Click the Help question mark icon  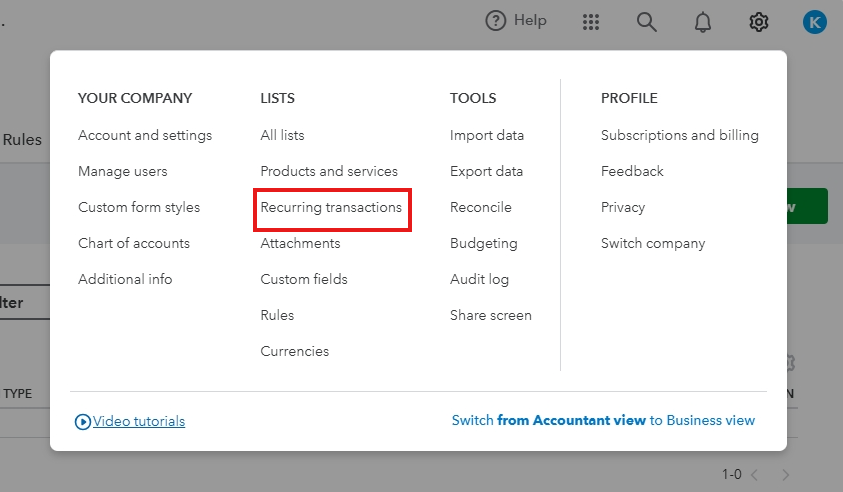(x=496, y=21)
